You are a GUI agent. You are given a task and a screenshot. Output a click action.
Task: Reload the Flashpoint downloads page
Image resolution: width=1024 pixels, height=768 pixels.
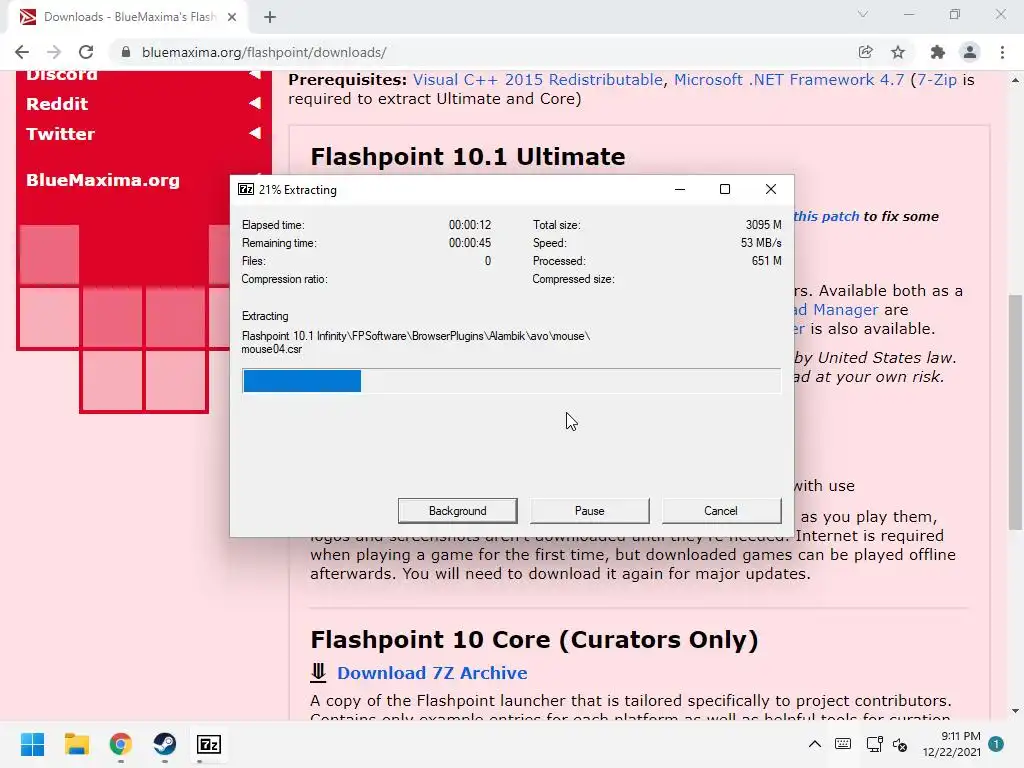pos(86,52)
